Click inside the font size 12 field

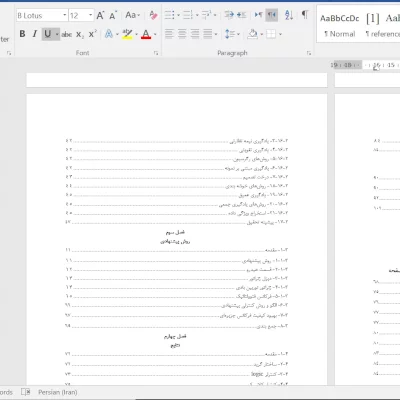78,16
